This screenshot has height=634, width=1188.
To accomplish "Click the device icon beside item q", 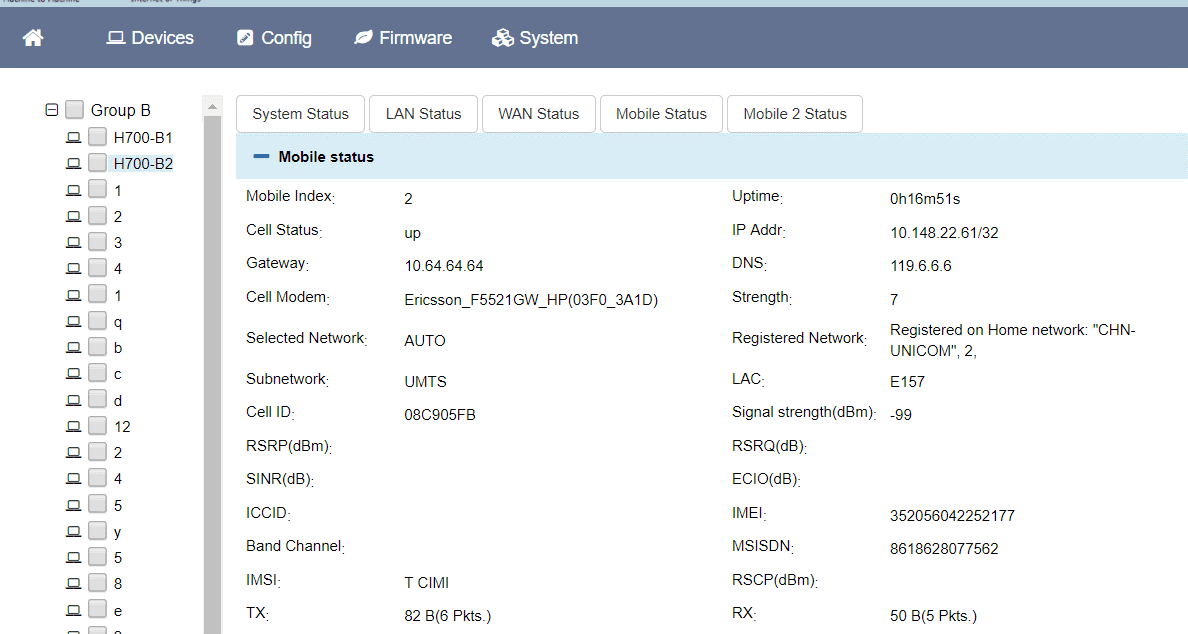I will 73,322.
